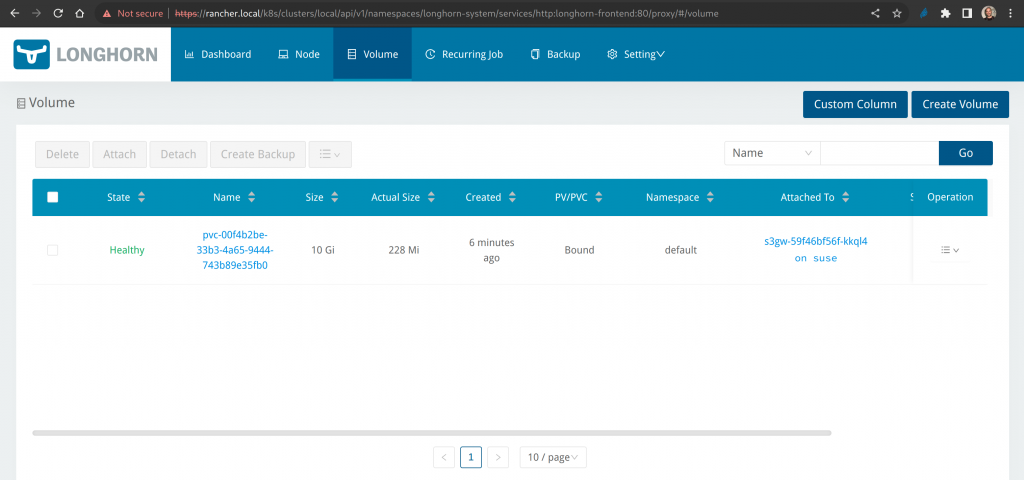This screenshot has width=1024, height=480.
Task: Reload the page with browser refresh icon
Action: [58, 14]
